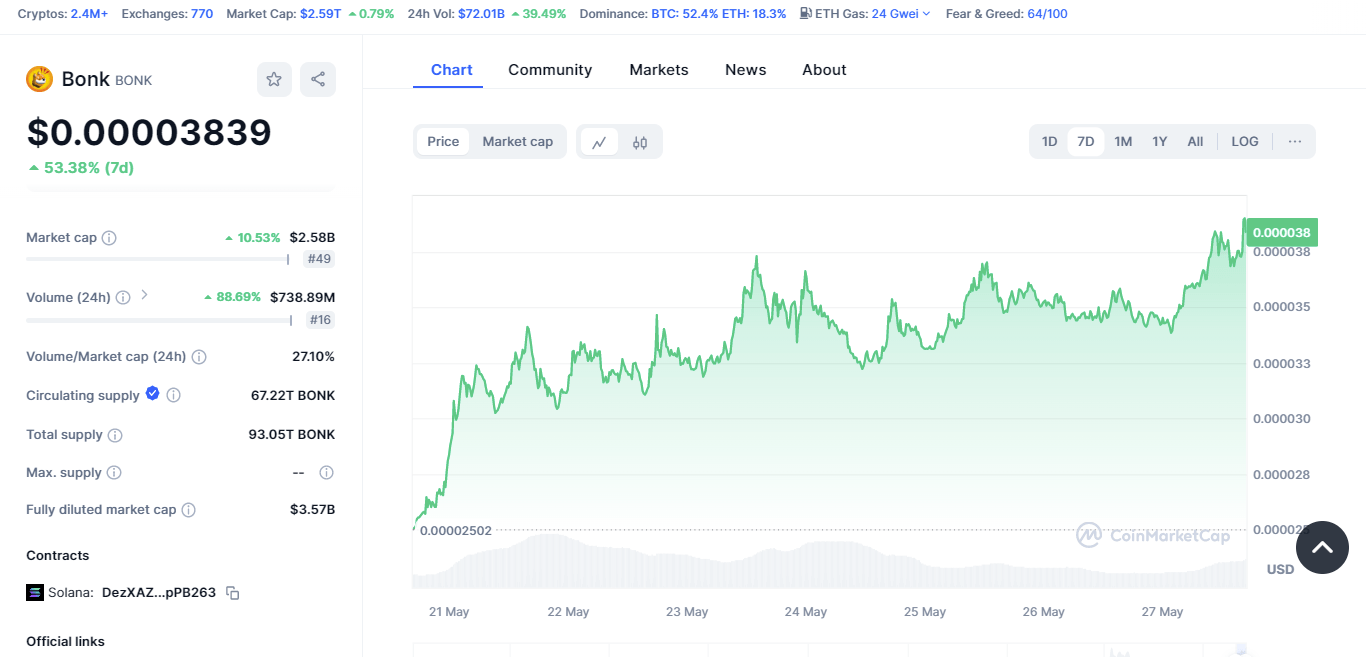Viewport: 1366px width, 657px height.
Task: Open the Chart tab
Action: (x=452, y=70)
